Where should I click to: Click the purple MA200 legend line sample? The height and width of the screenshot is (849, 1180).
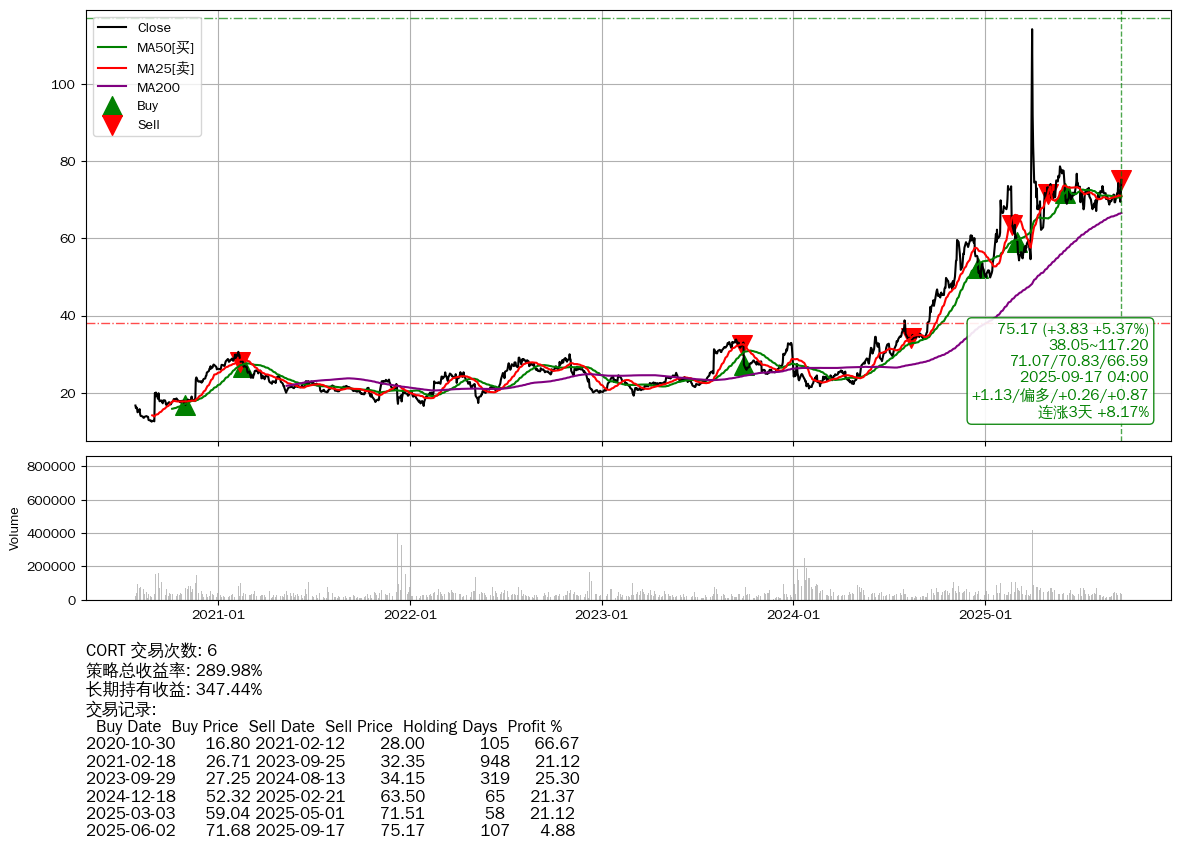click(113, 87)
